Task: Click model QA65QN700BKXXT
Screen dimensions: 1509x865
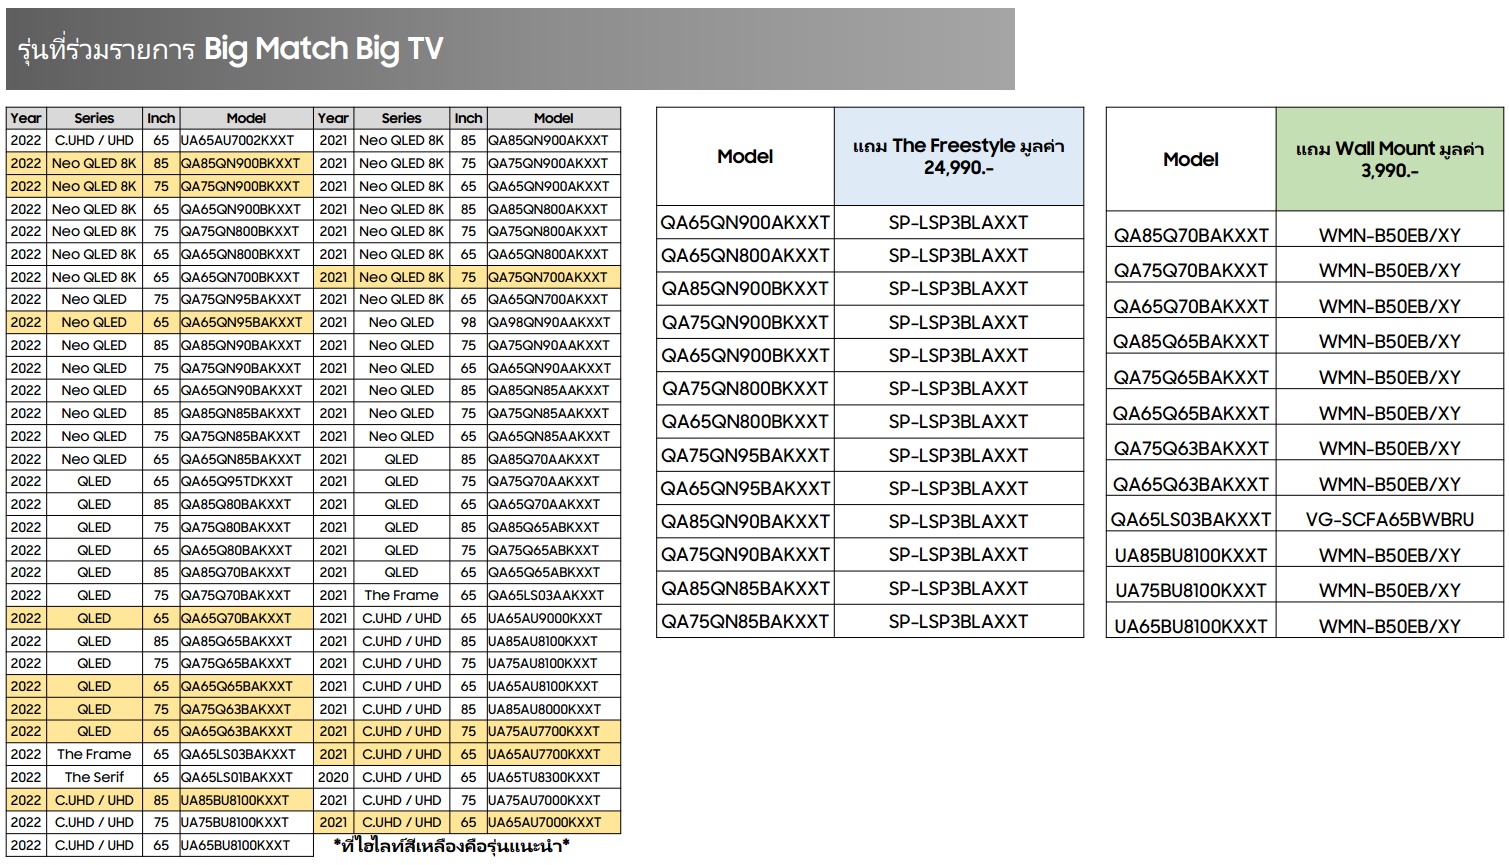Action: (246, 277)
